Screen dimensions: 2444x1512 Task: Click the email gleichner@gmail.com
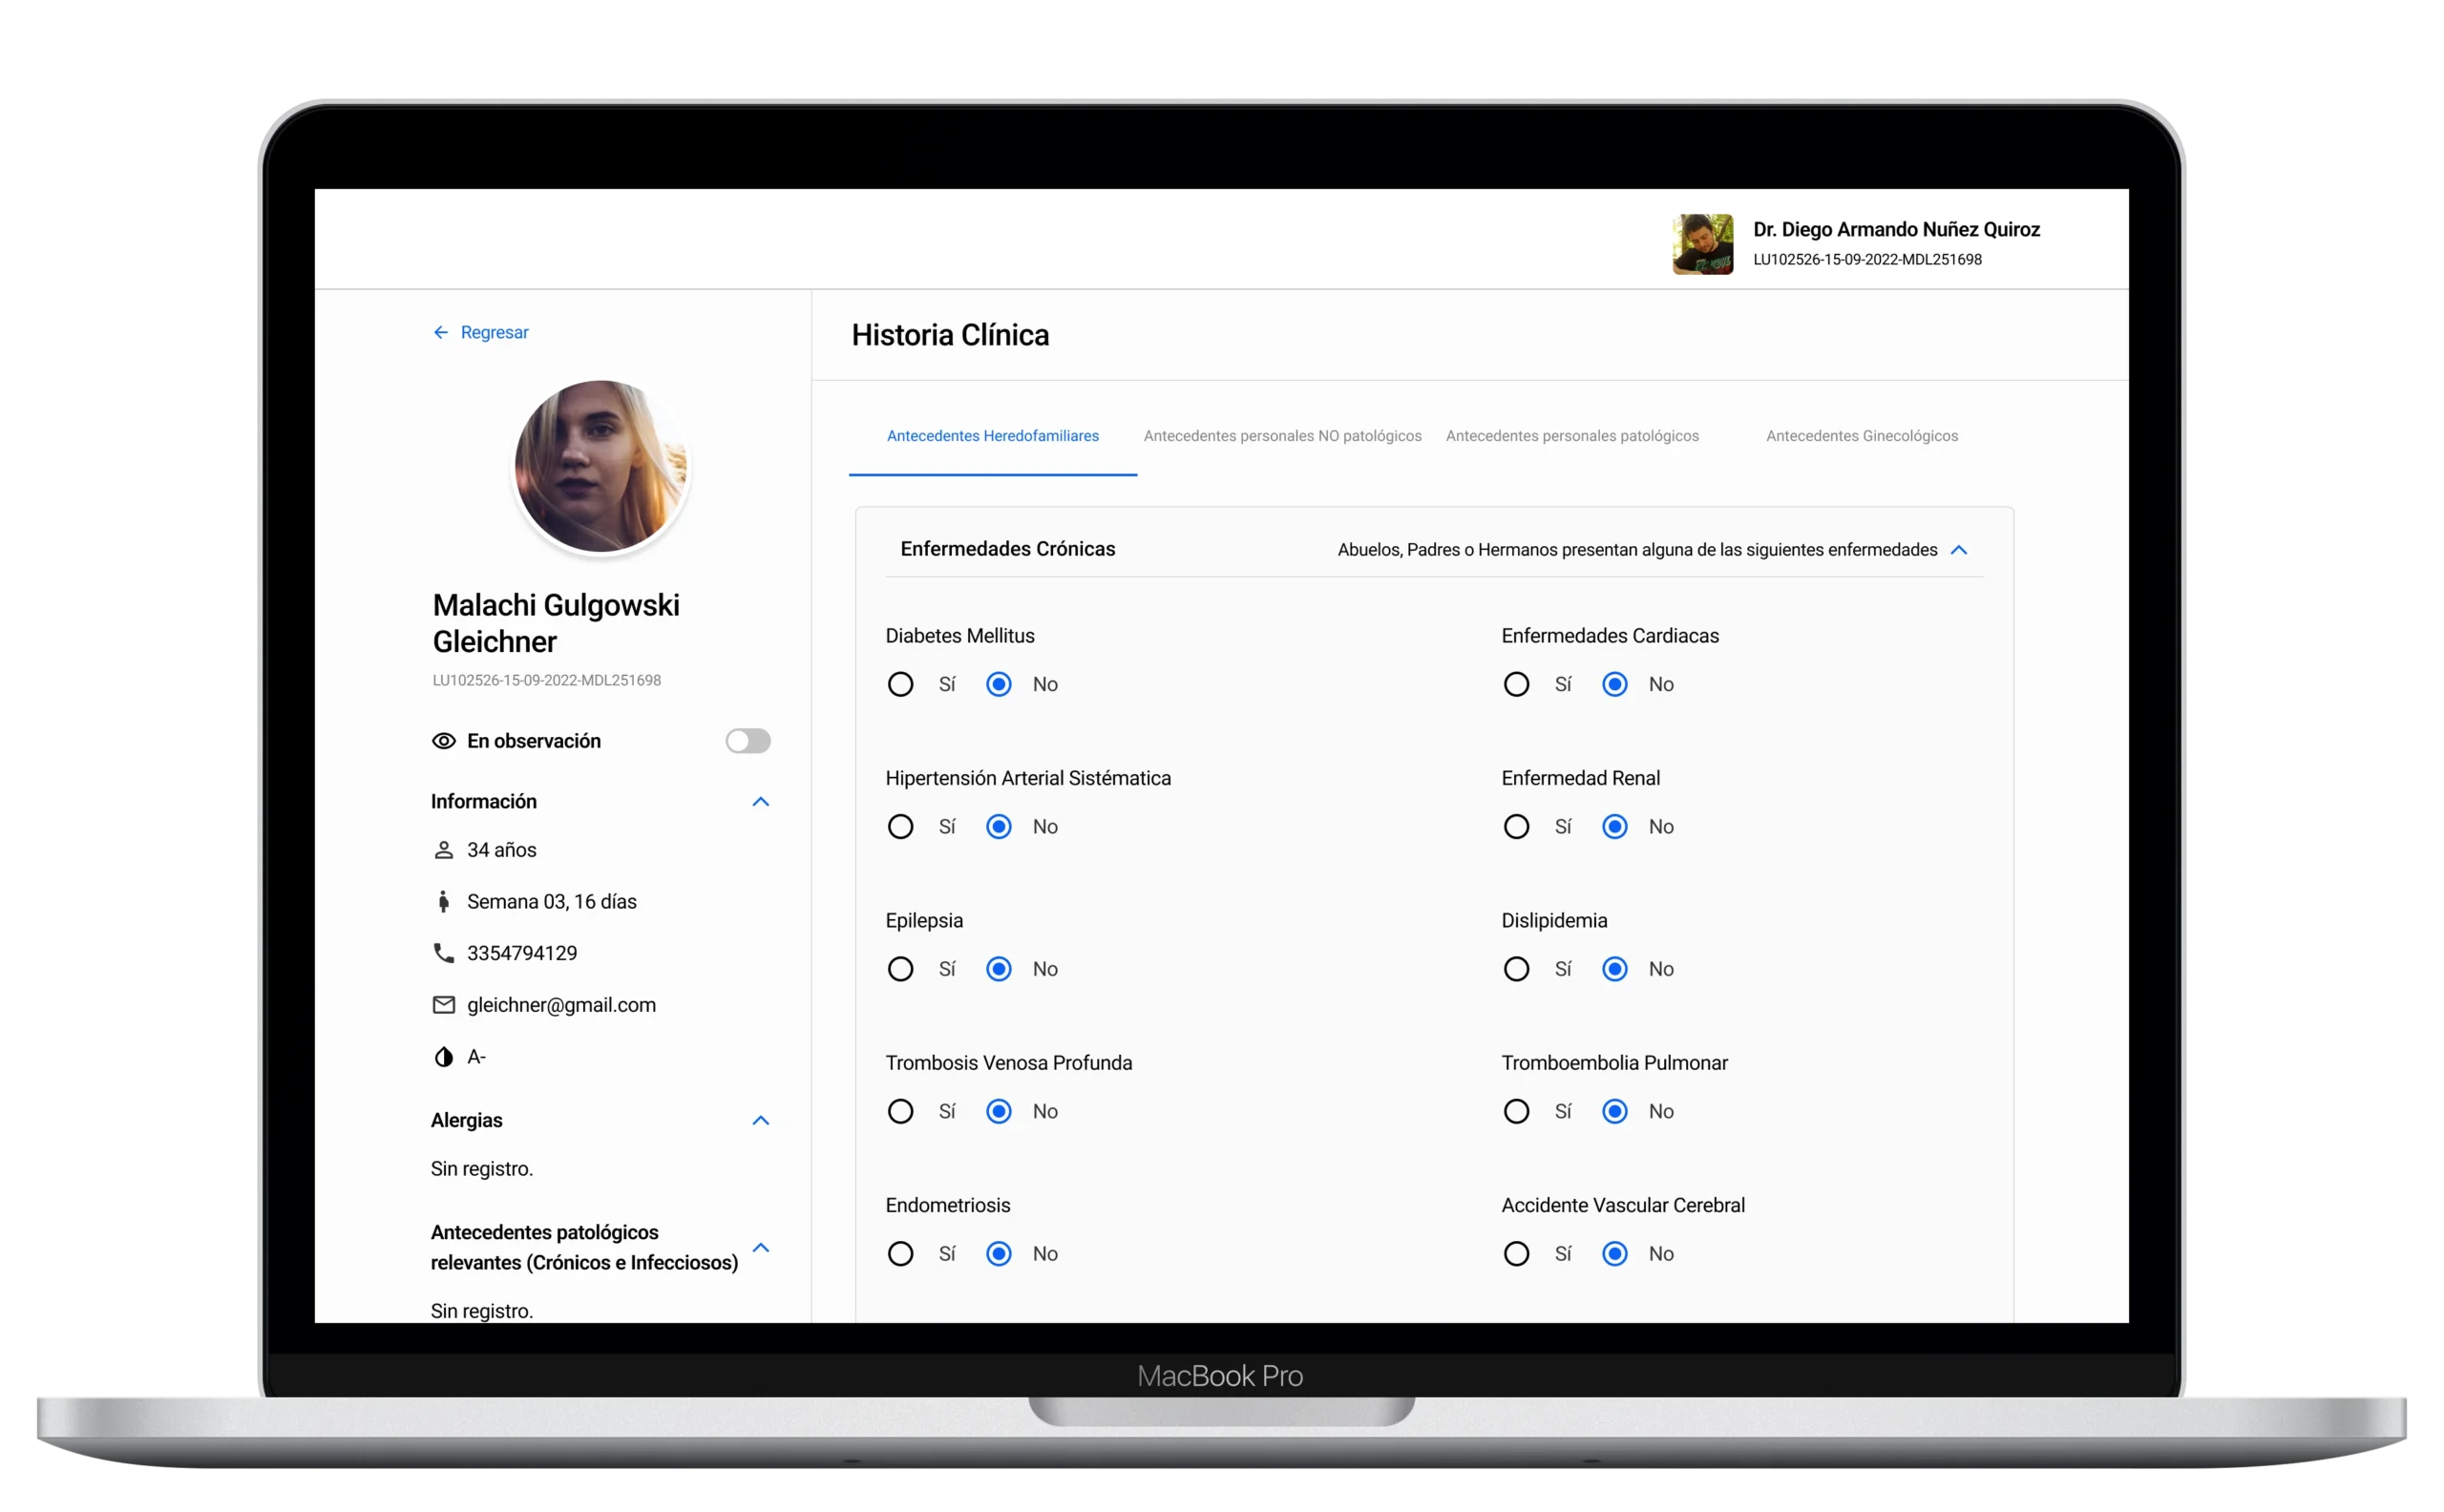561,1005
